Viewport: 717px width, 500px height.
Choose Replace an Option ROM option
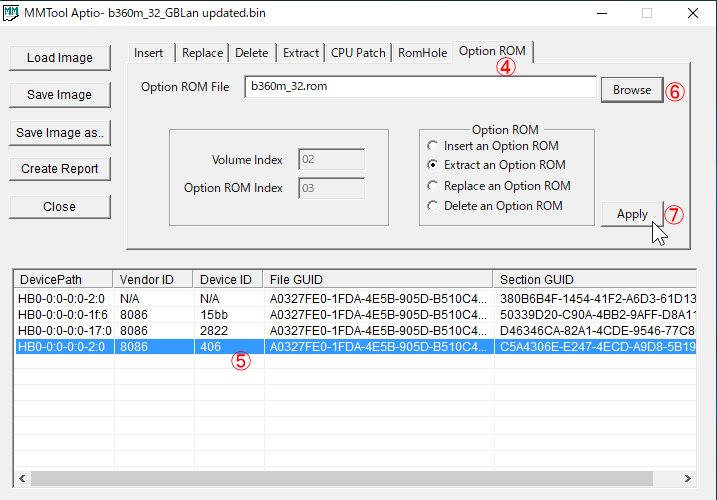(x=433, y=186)
